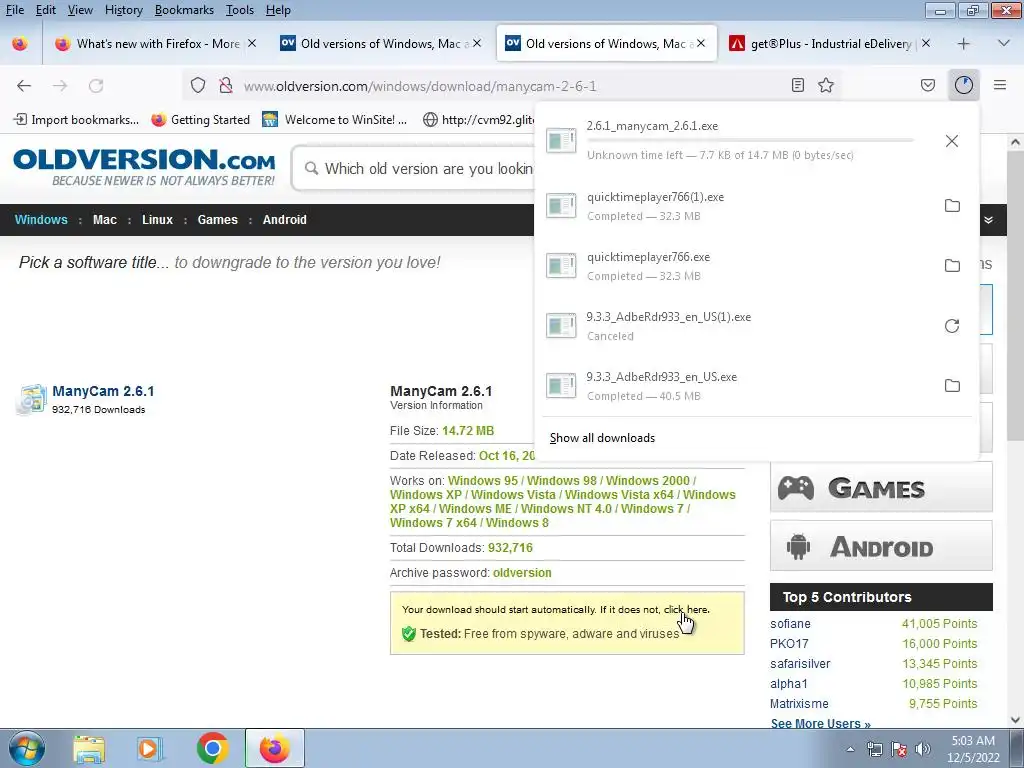This screenshot has width=1024, height=768.
Task: Select Mac in the site navigation
Action: point(104,219)
